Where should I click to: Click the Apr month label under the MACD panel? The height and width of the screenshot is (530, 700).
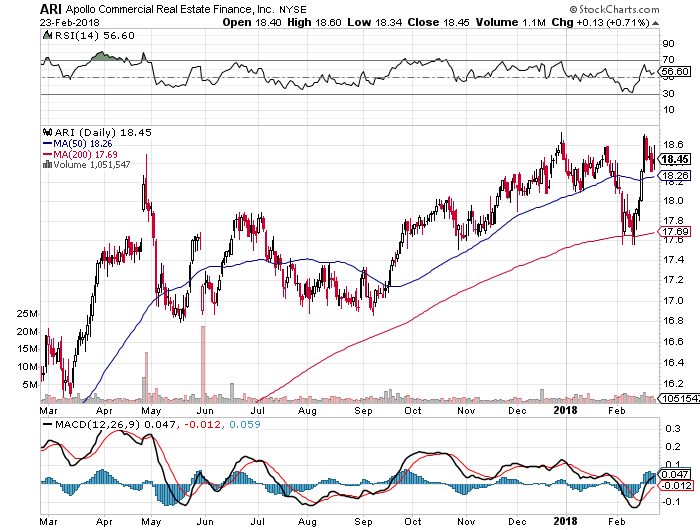click(104, 522)
